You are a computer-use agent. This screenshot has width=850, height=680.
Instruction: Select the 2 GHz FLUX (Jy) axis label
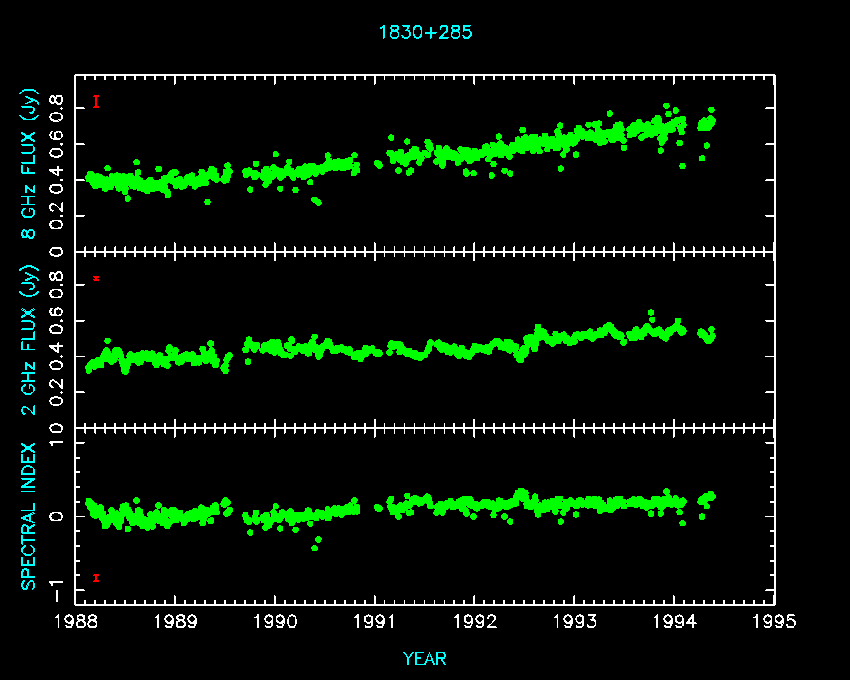click(x=30, y=340)
